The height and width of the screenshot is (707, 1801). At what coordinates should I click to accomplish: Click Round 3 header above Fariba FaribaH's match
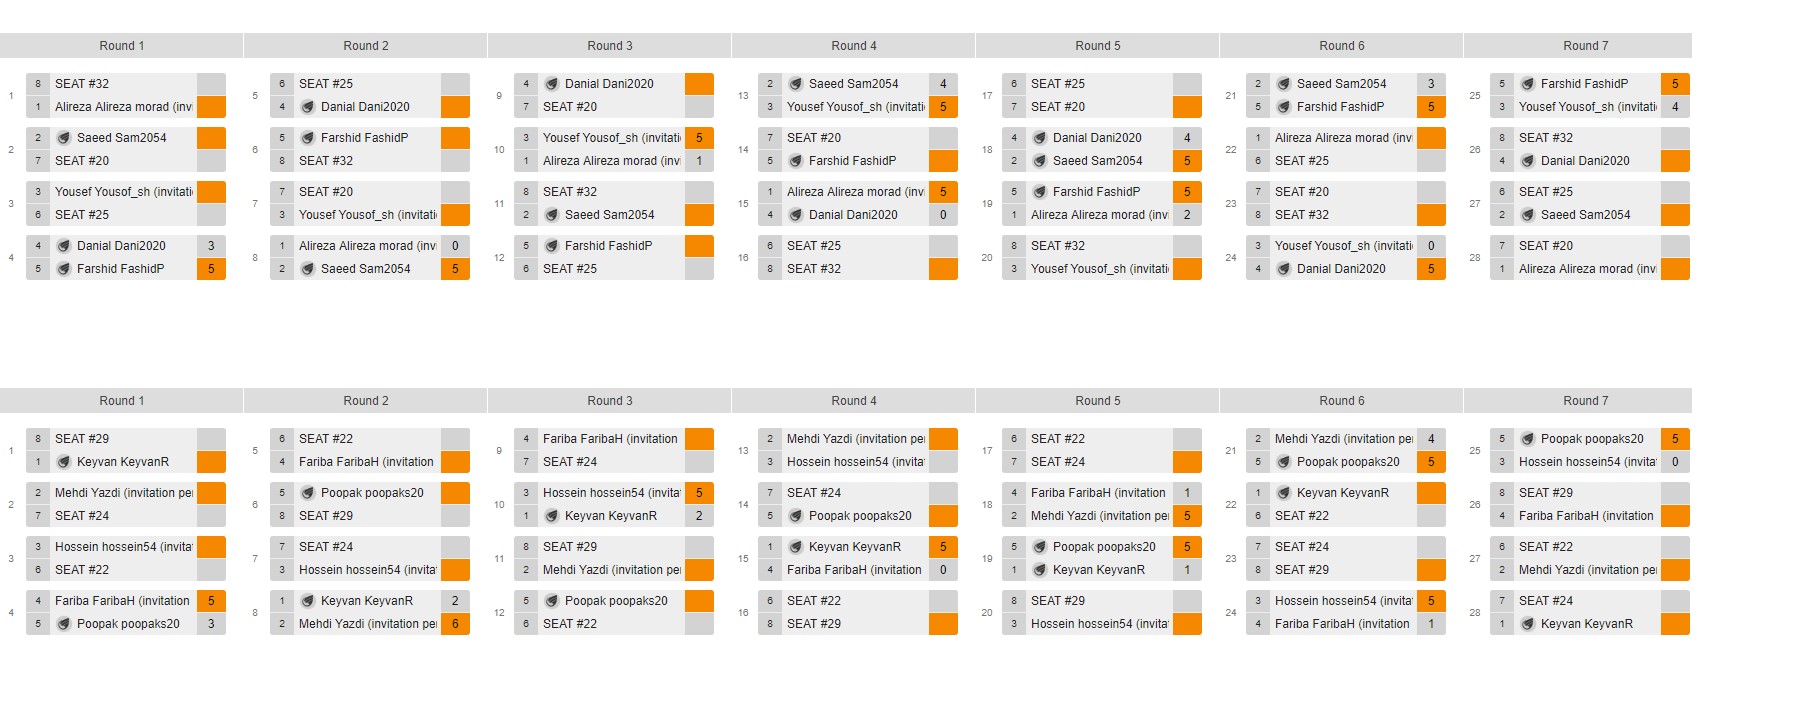[x=609, y=401]
